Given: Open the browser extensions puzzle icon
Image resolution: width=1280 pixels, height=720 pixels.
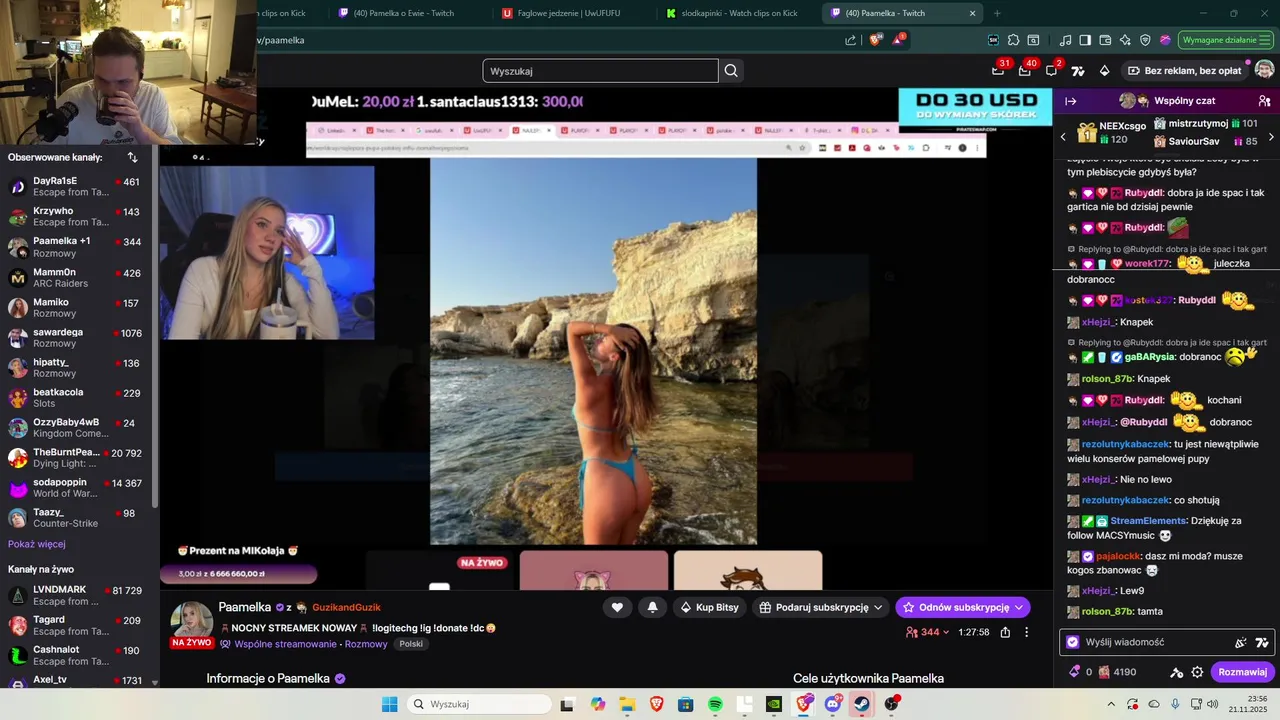Looking at the screenshot, I should tap(1013, 40).
